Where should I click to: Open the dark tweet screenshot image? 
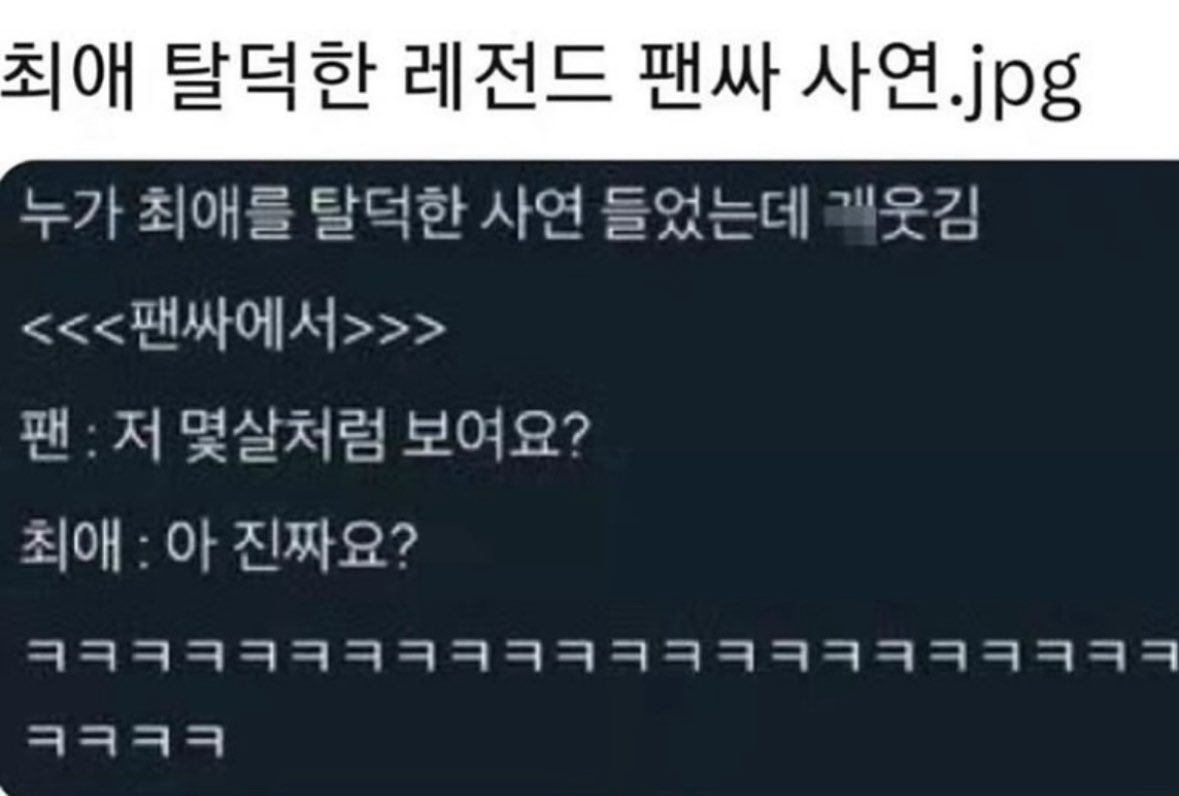coord(590,478)
